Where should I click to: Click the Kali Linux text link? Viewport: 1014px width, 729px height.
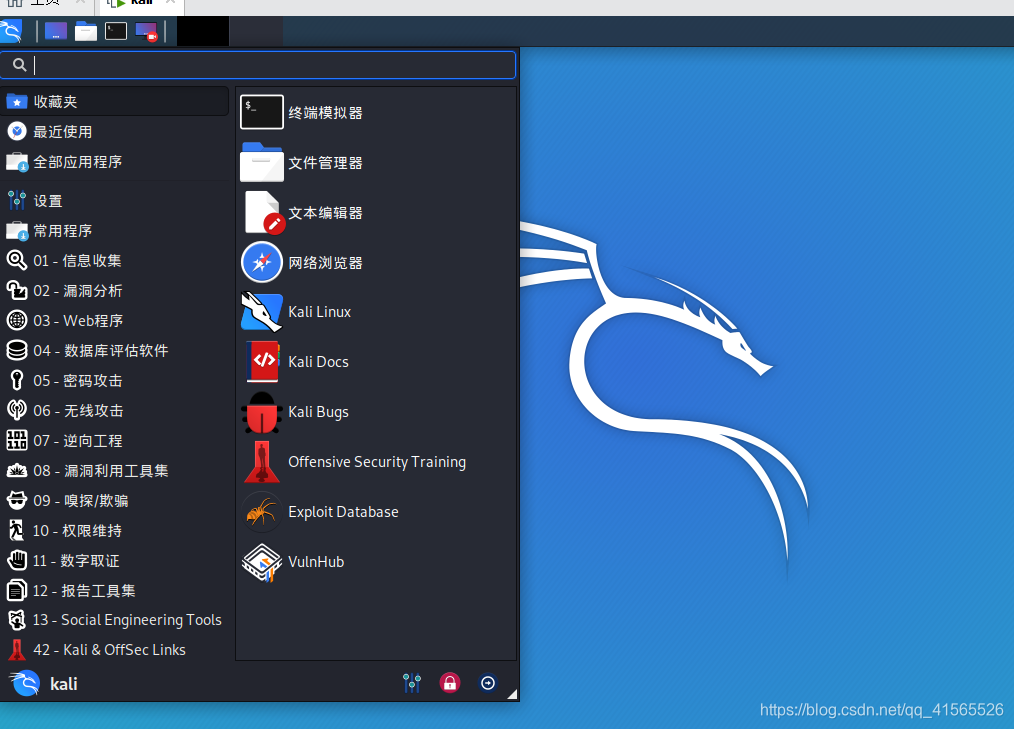click(x=319, y=312)
